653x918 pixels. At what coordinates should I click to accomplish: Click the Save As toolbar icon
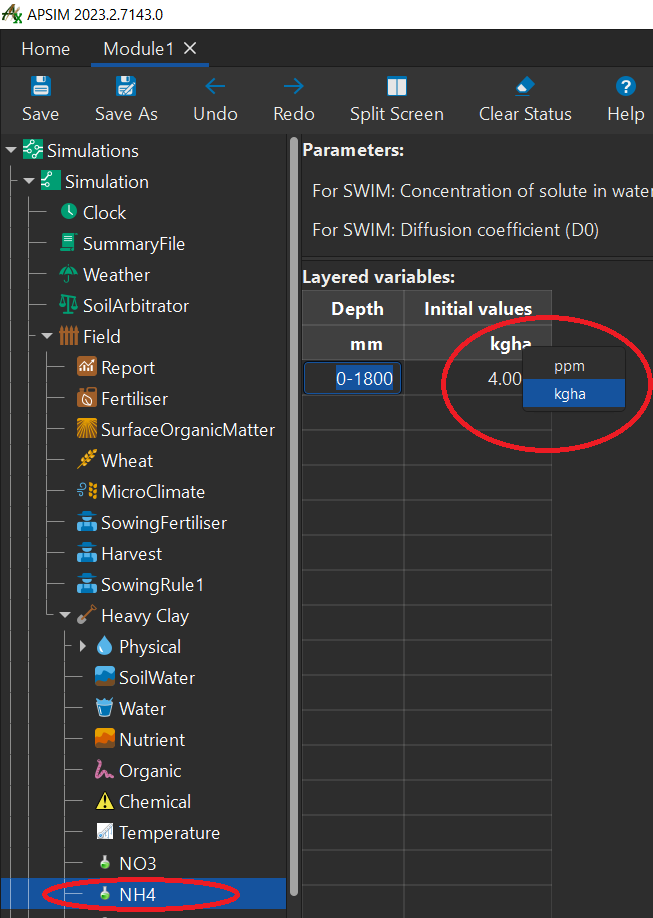point(126,86)
